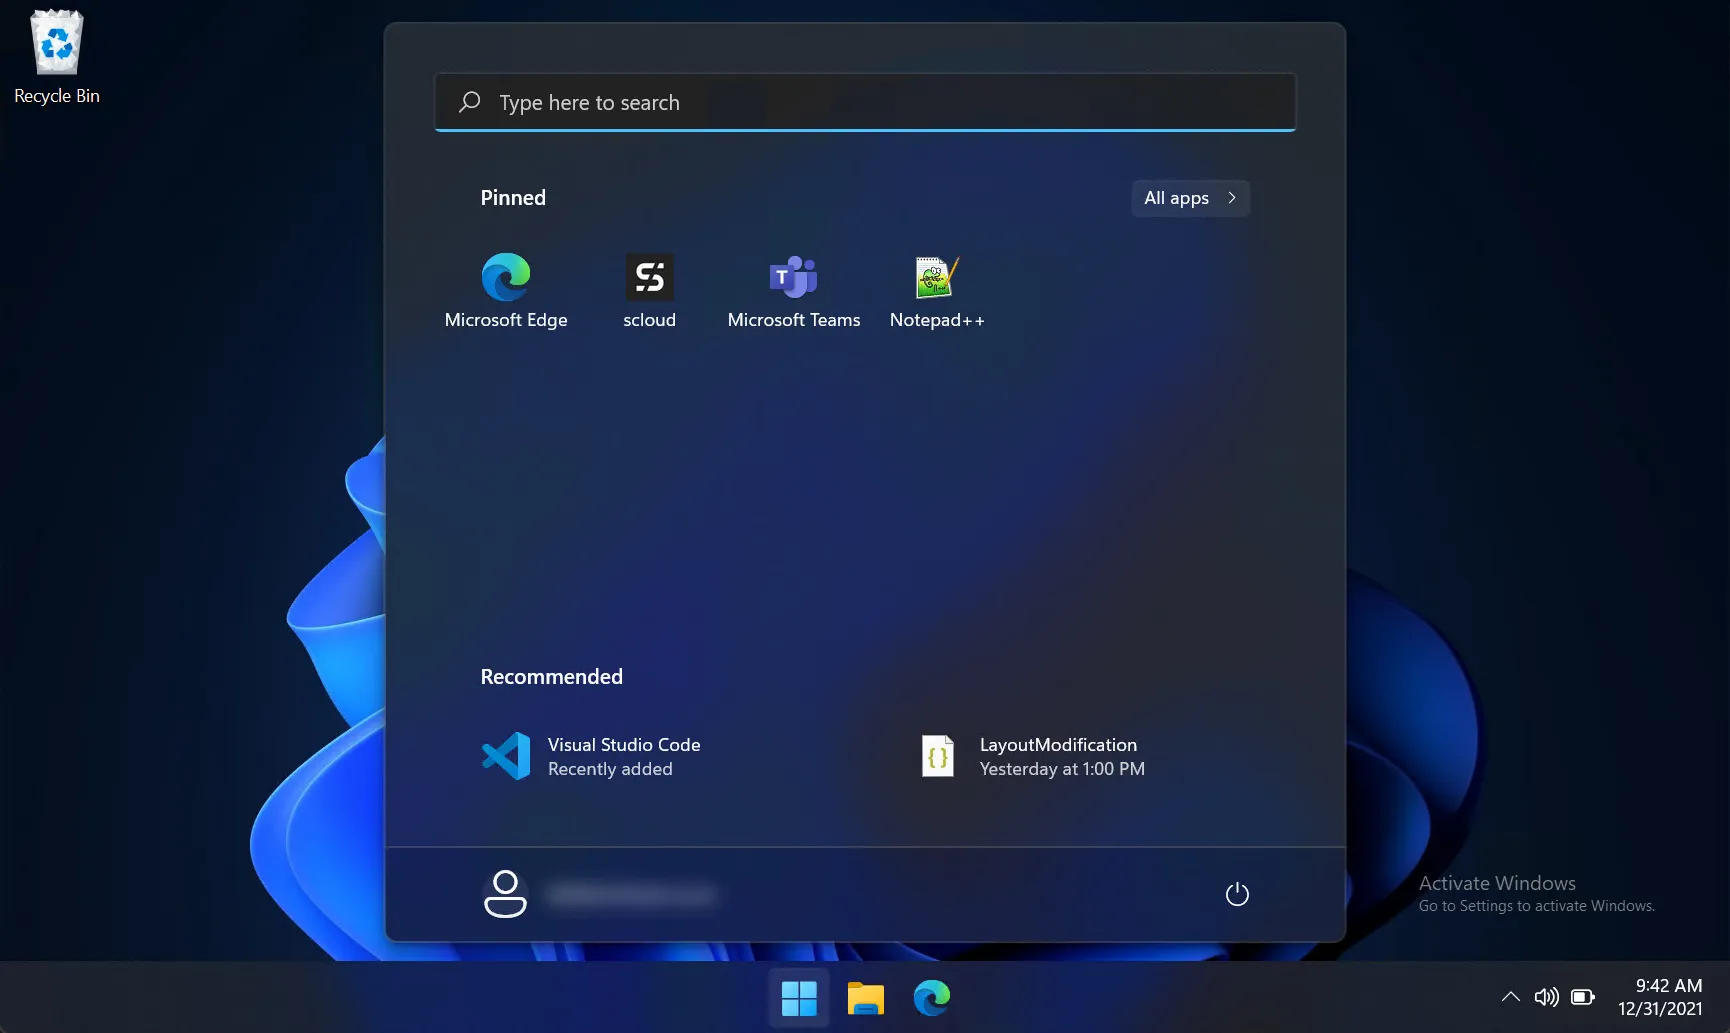Launch Notepad++ from pinned apps

click(937, 290)
